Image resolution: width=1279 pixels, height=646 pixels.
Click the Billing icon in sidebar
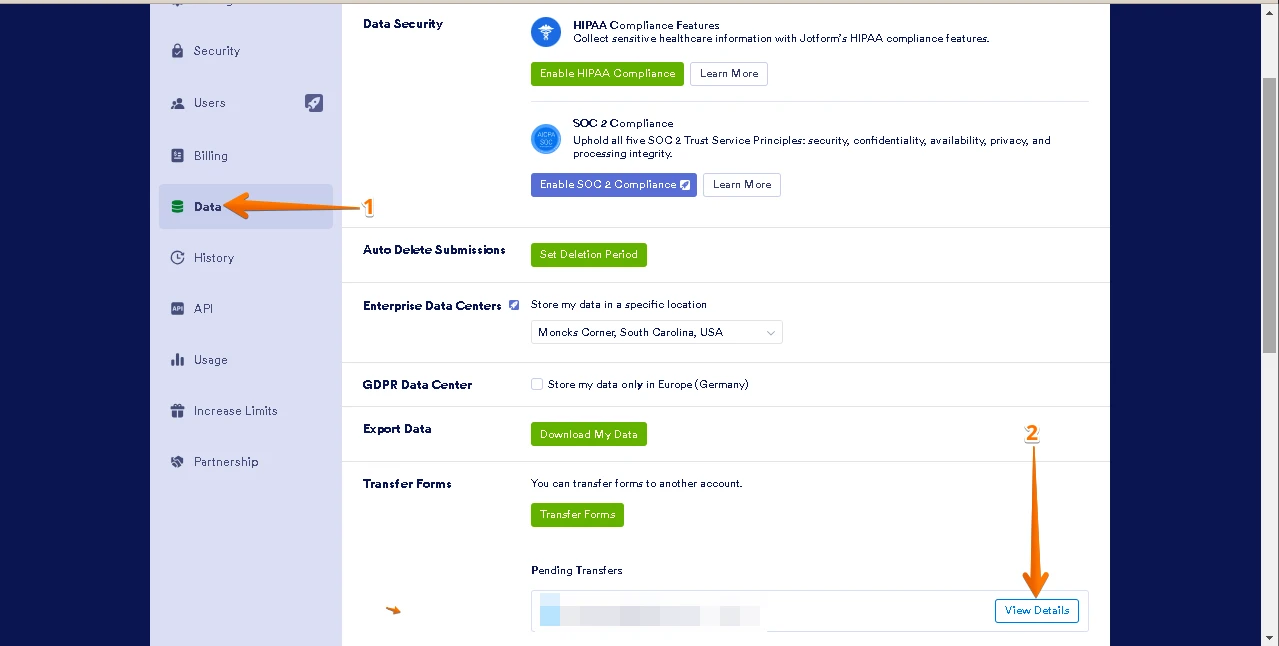tap(178, 156)
